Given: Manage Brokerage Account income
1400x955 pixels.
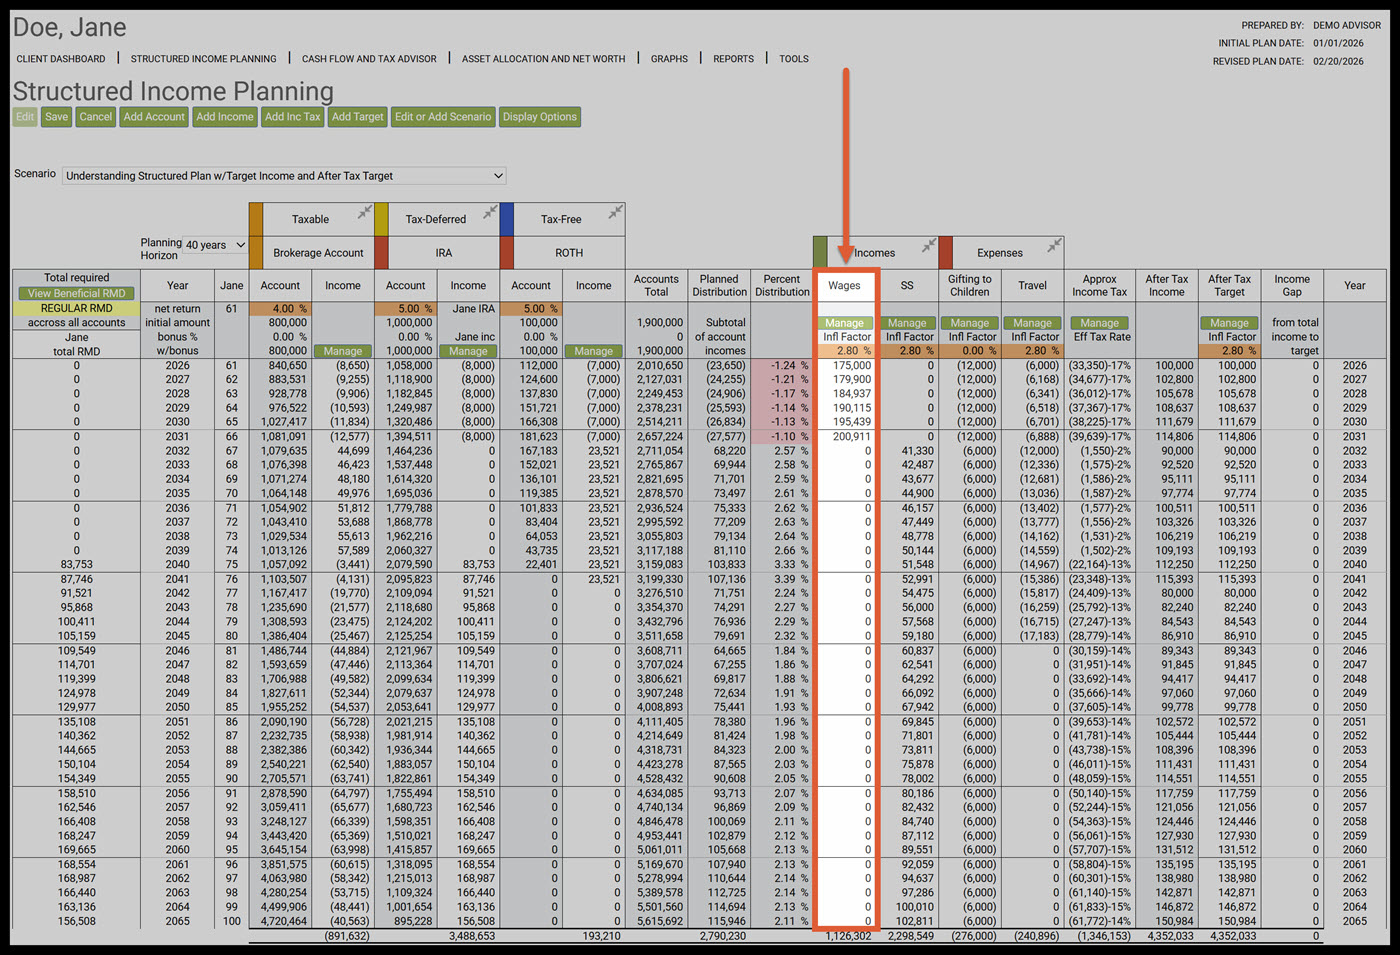Looking at the screenshot, I should [343, 352].
